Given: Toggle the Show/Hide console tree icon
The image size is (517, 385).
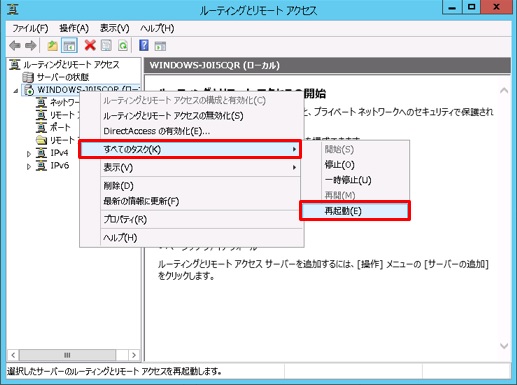Looking at the screenshot, I should 69,46.
